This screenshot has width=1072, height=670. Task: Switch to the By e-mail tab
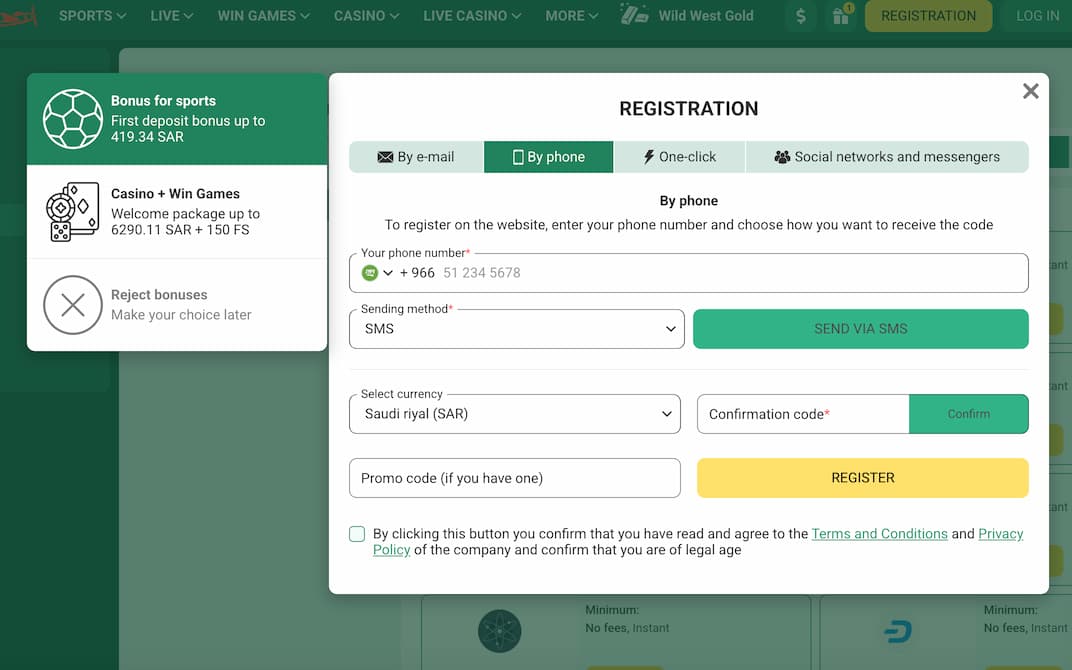[416, 157]
